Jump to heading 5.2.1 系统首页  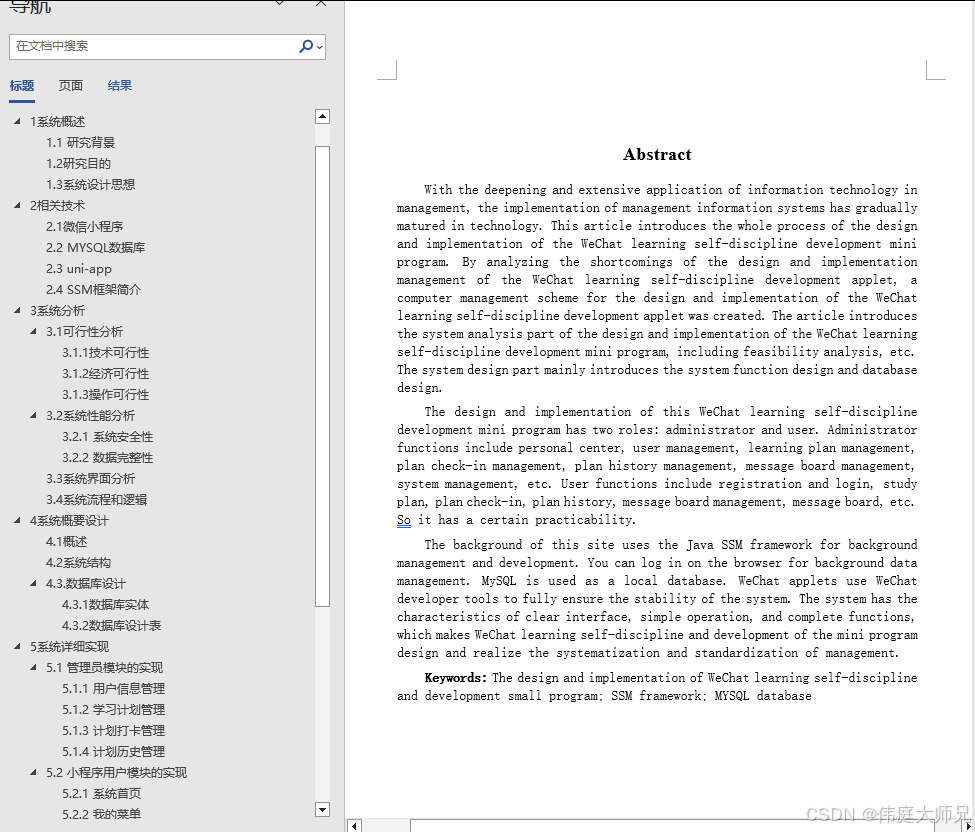point(101,793)
